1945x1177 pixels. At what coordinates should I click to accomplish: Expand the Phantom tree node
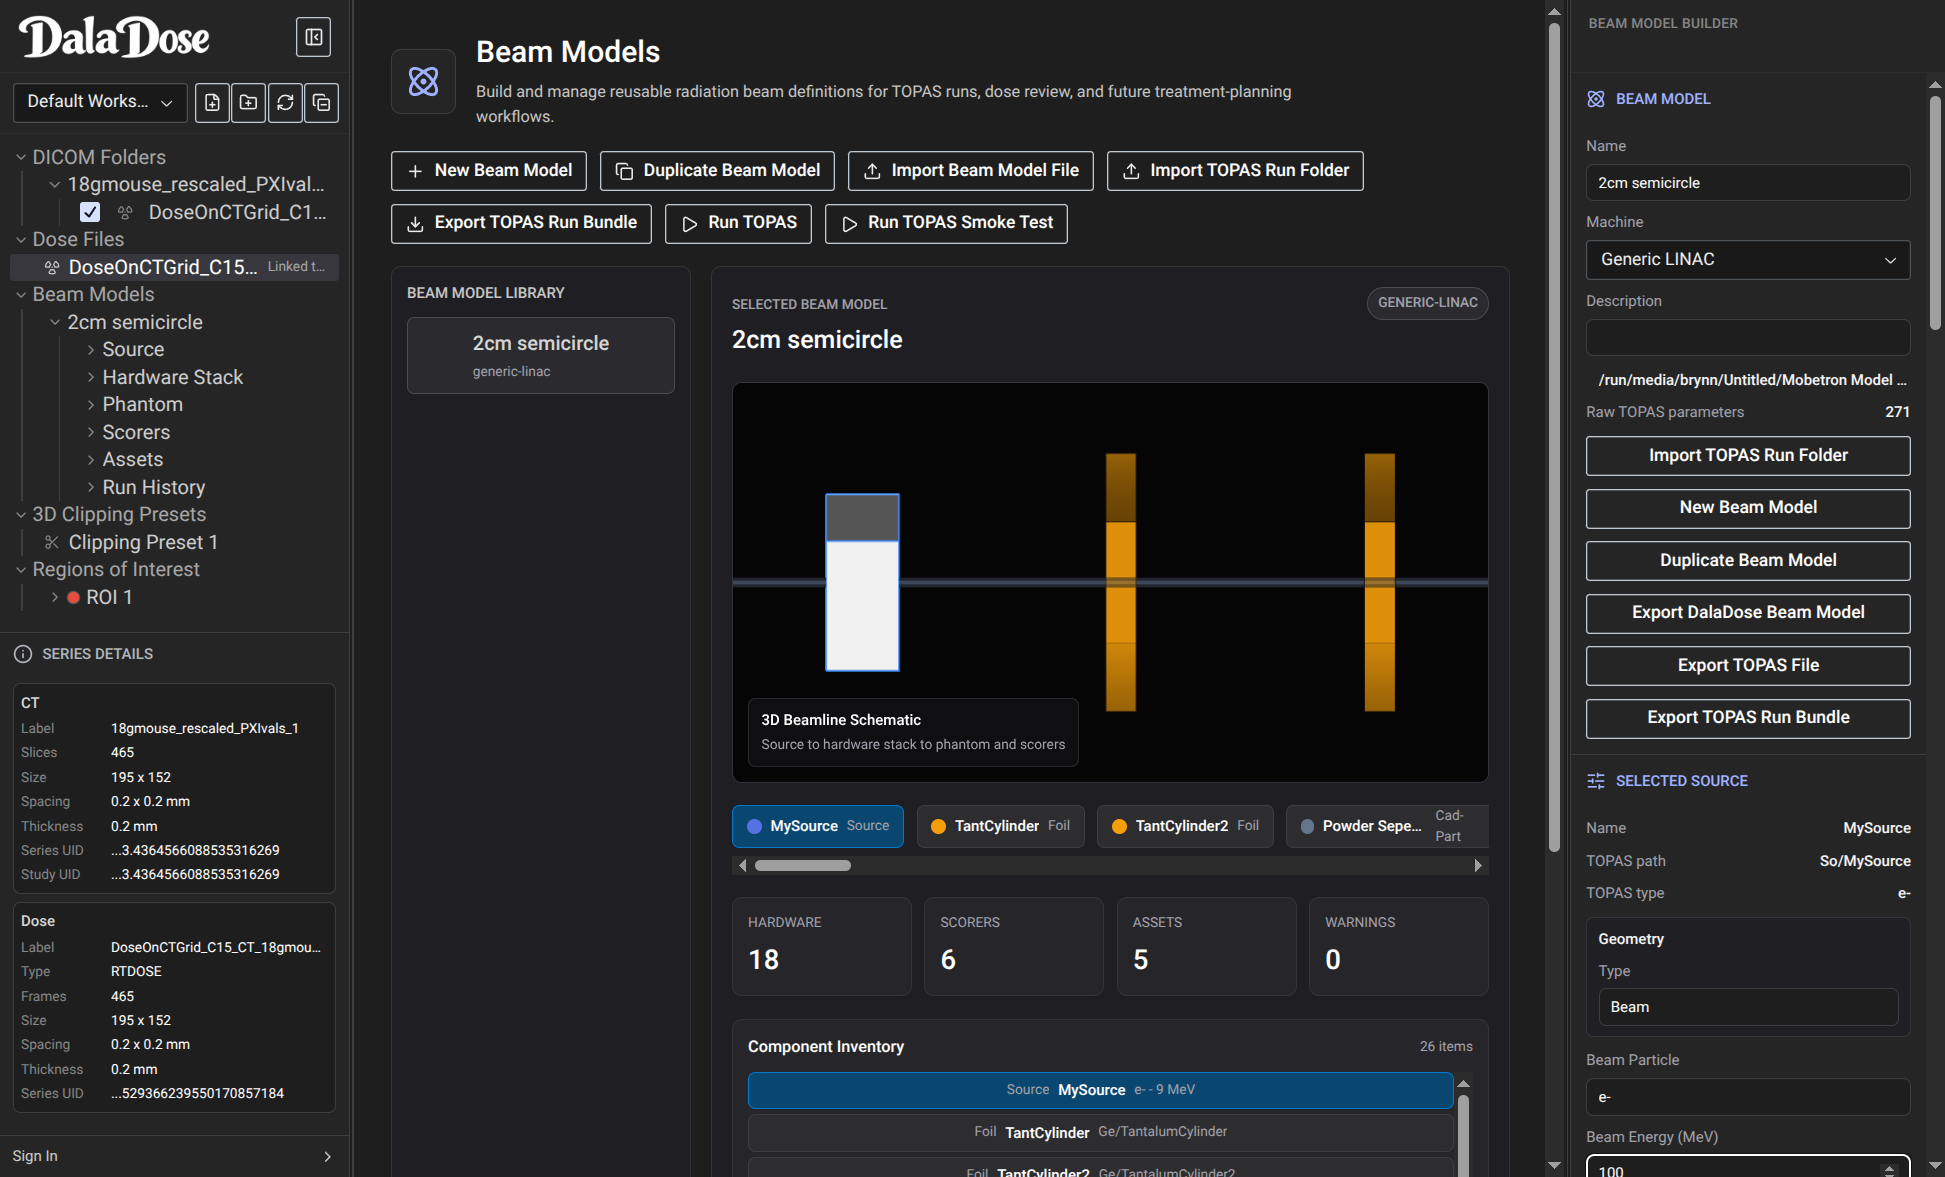[91, 405]
